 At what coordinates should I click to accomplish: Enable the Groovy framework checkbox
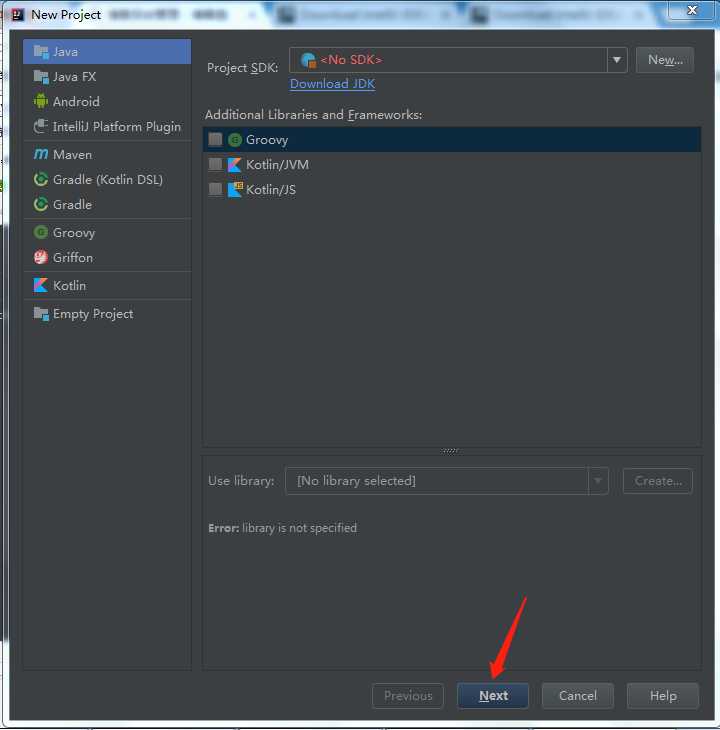point(215,139)
